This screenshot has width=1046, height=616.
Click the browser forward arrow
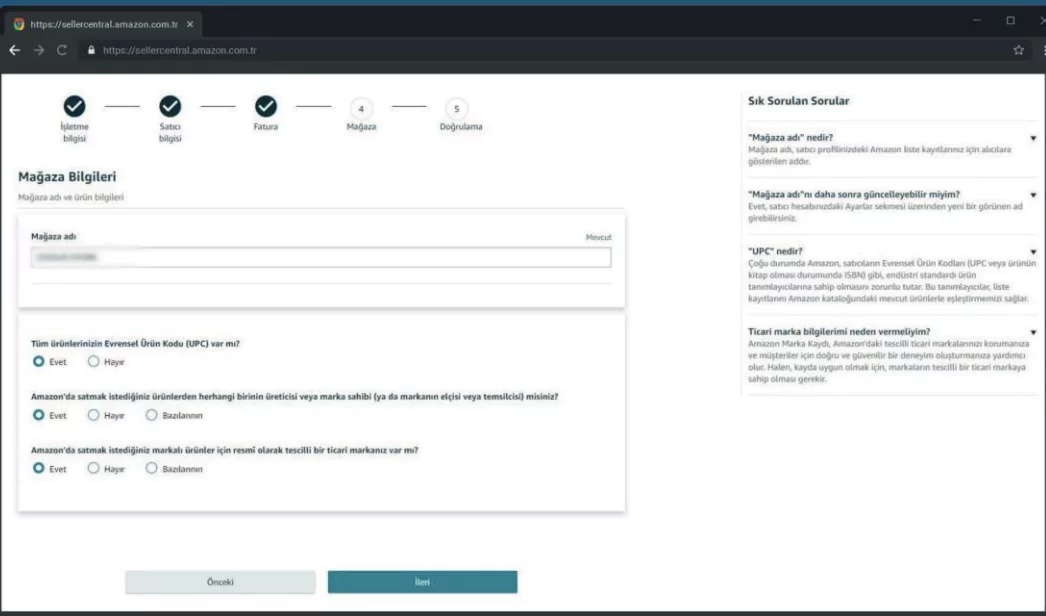(x=39, y=50)
